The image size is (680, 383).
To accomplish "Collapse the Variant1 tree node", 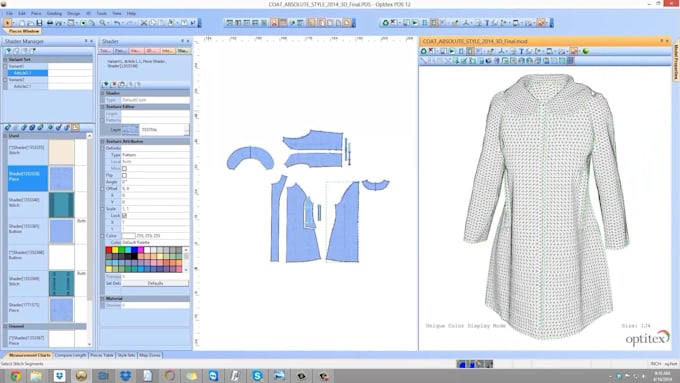I will 5,66.
